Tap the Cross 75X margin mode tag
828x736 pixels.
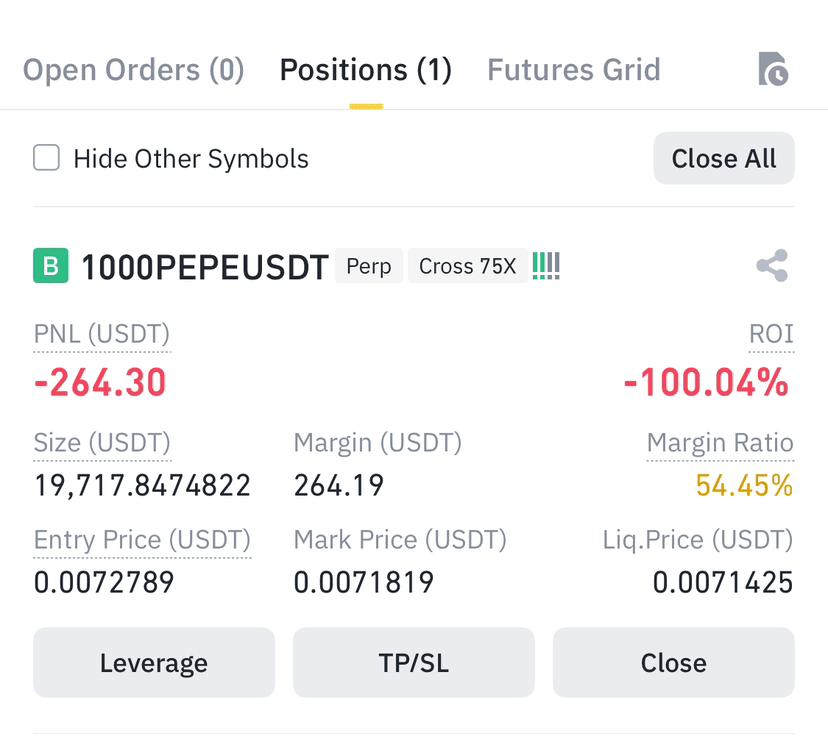[468, 266]
